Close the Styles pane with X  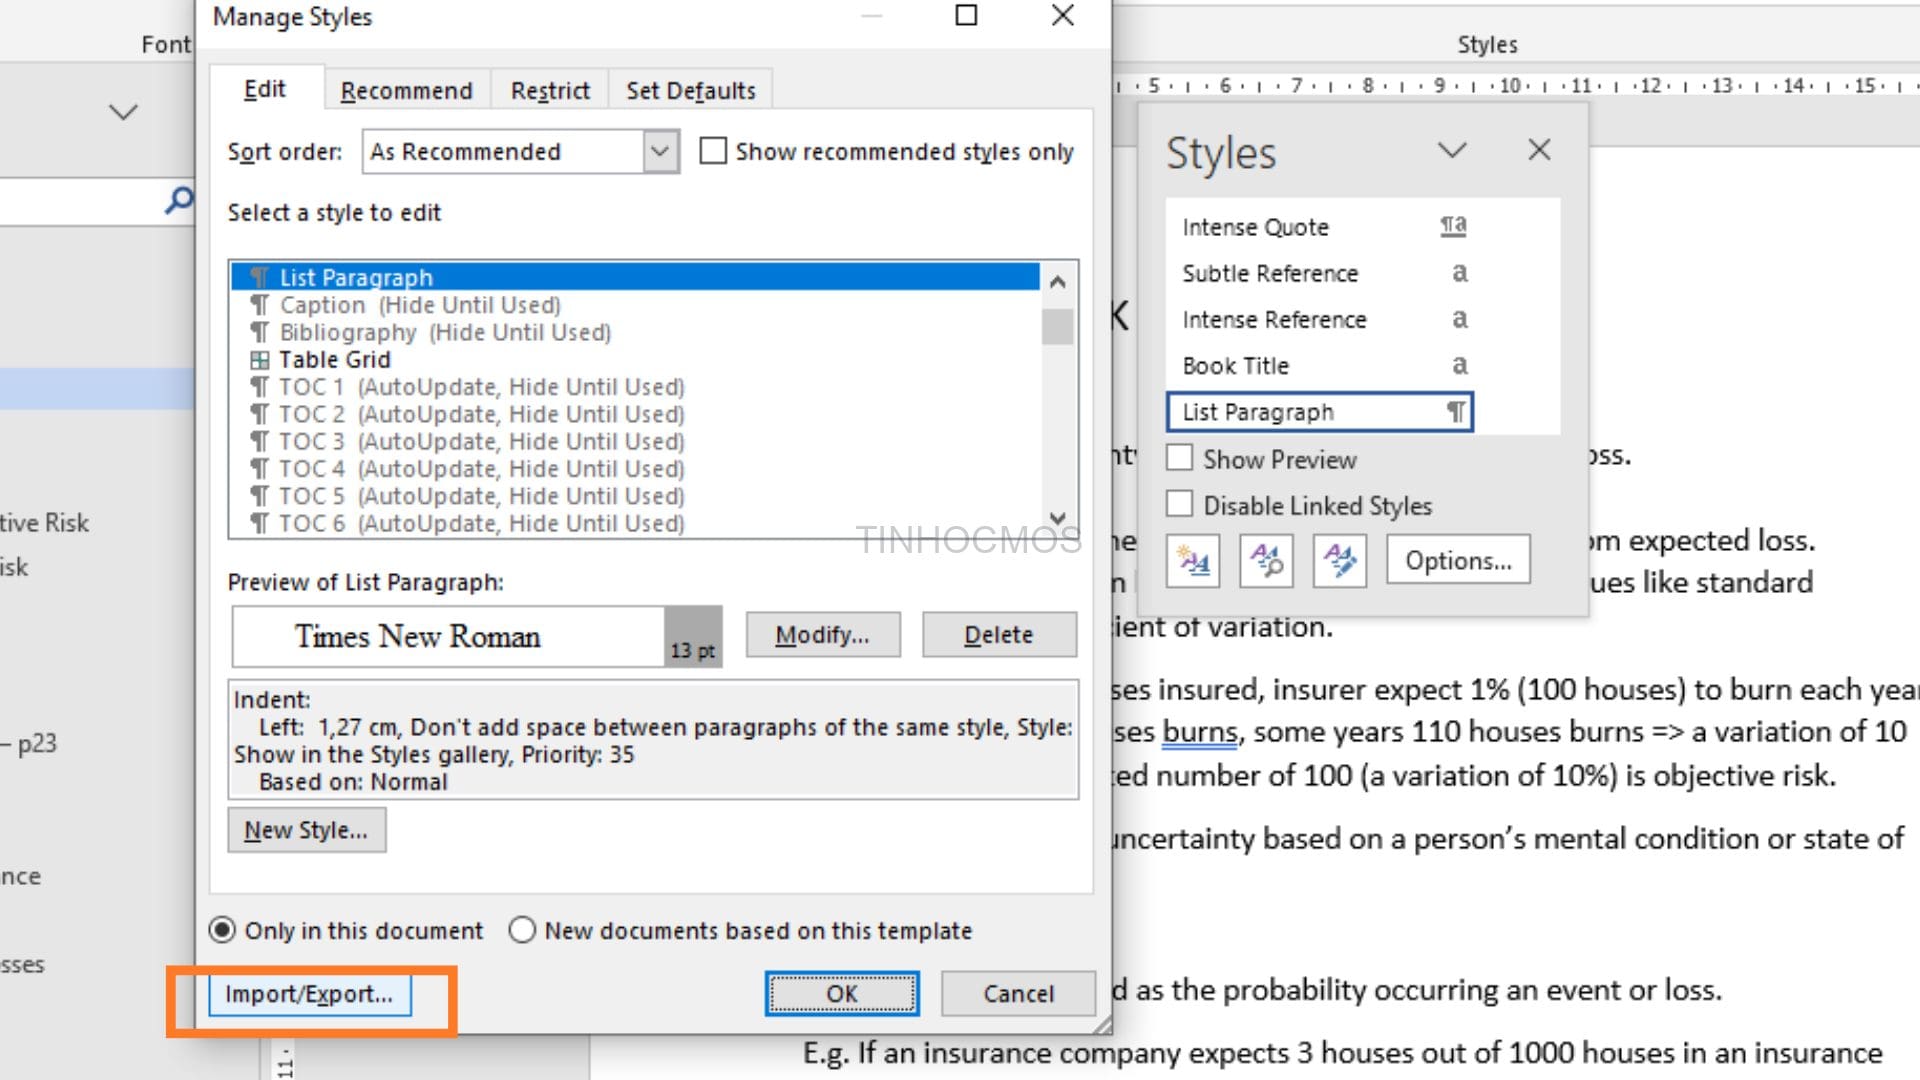pyautogui.click(x=1539, y=150)
